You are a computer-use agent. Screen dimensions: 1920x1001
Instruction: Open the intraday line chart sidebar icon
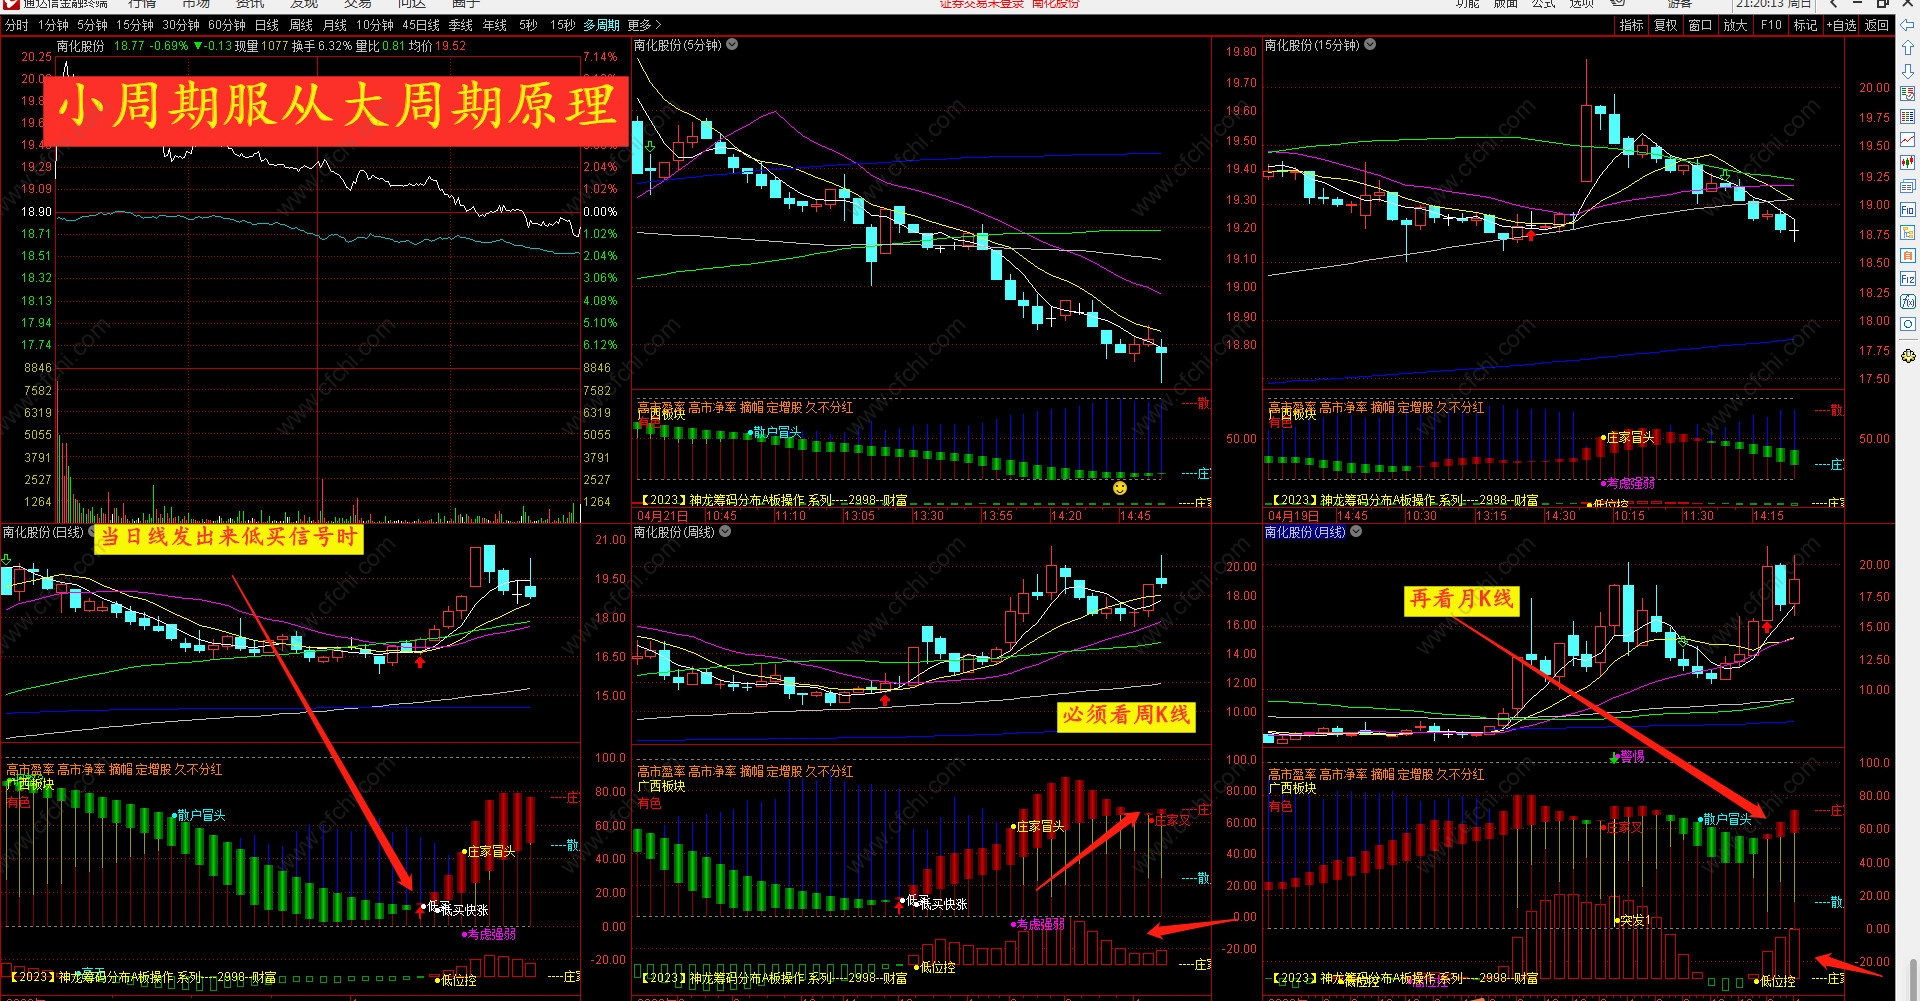click(1907, 140)
